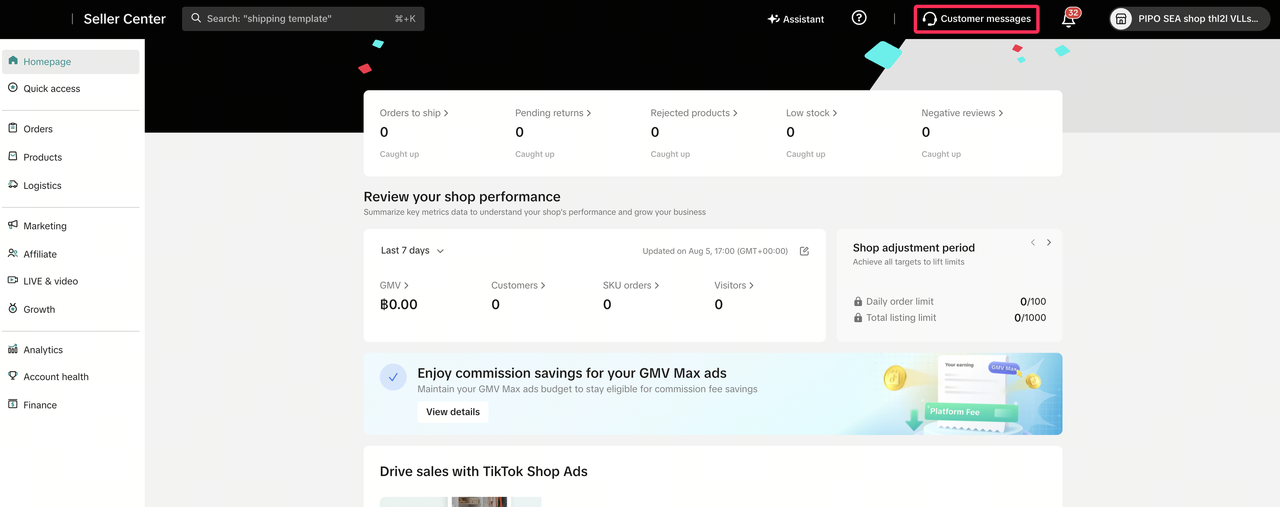Click the Review your shop performance heading

[x=462, y=197]
